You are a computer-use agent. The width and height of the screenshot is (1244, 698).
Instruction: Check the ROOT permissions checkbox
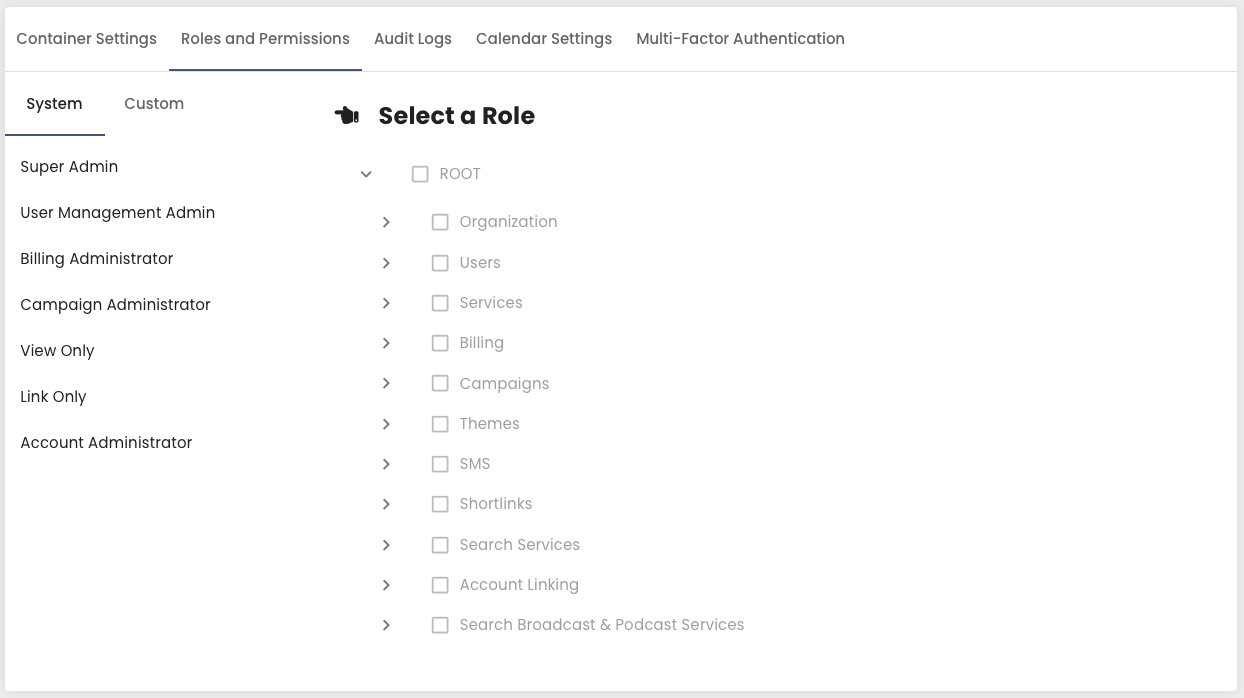click(x=420, y=173)
